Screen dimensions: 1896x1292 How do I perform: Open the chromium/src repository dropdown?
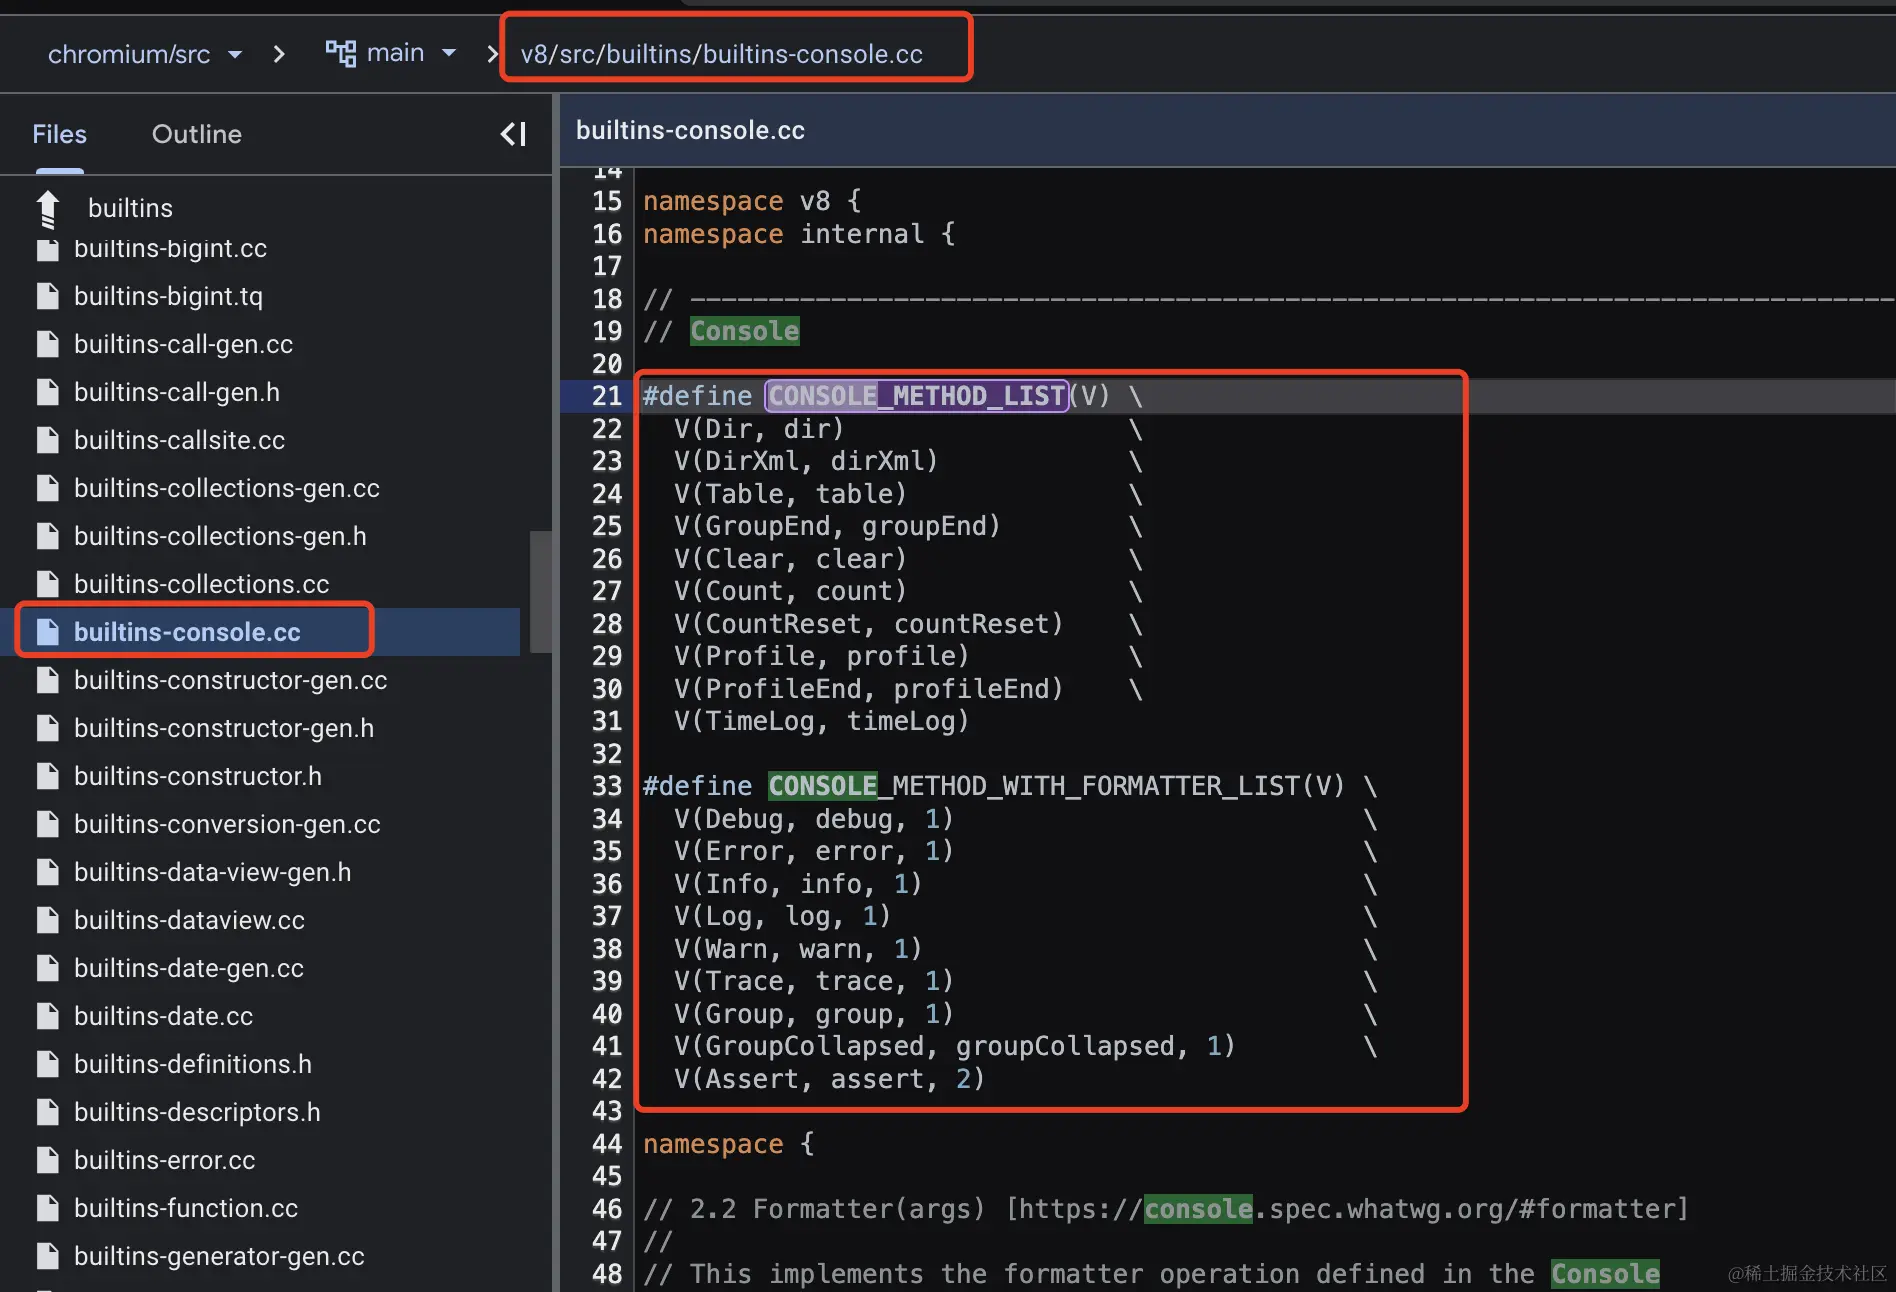[145, 54]
